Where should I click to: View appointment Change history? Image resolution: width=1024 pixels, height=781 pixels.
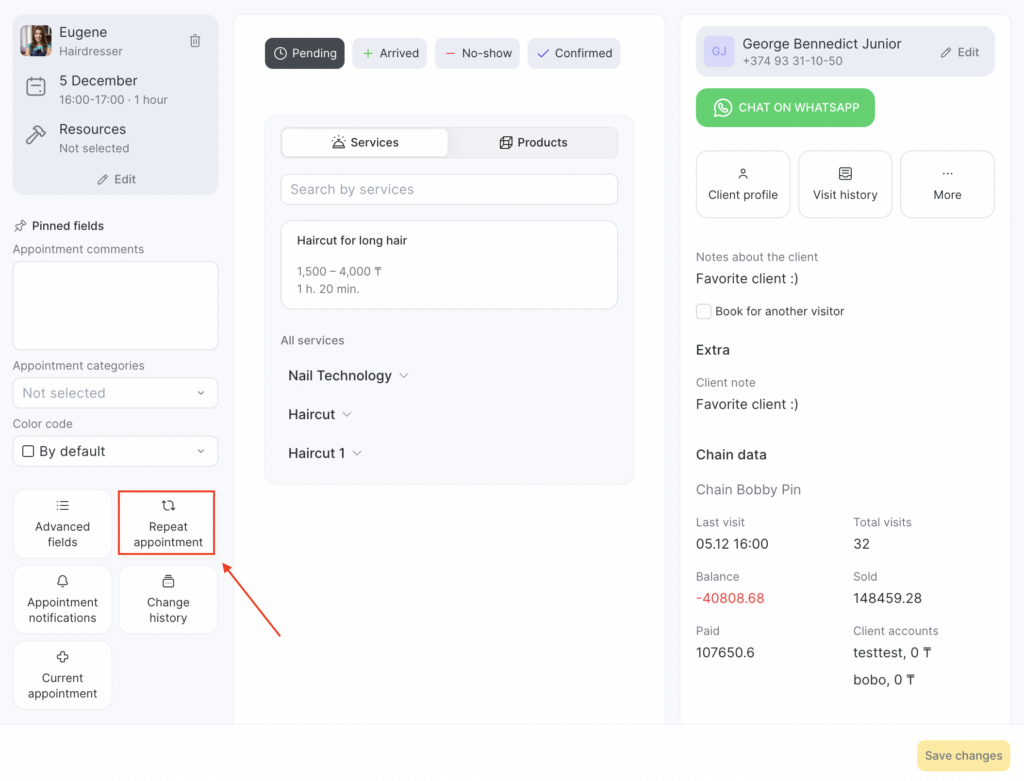click(168, 600)
